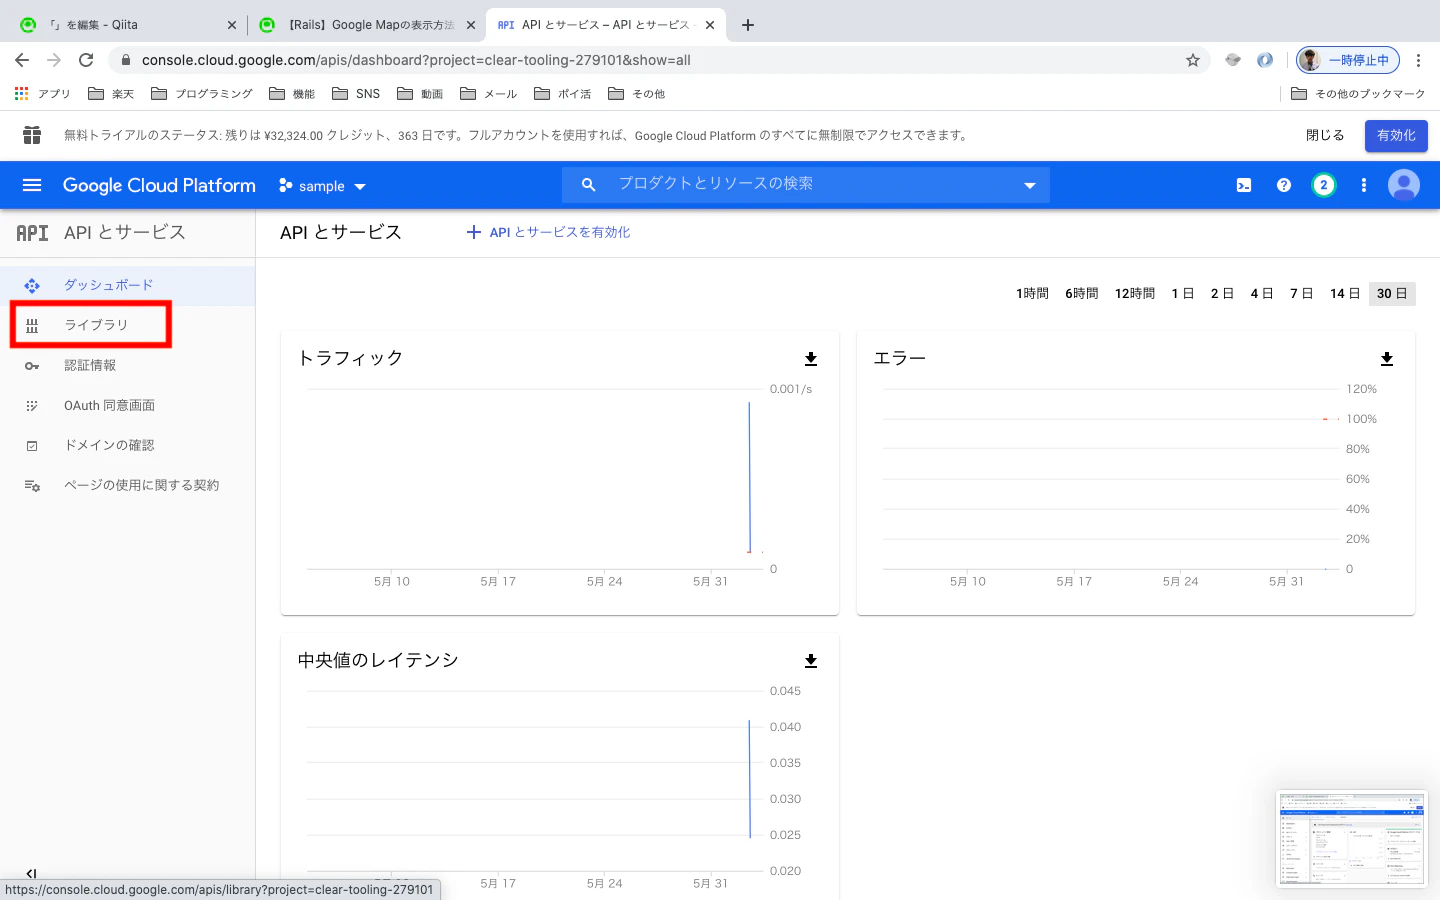Activate Cloud Shell terminal icon
1440x900 pixels.
pyautogui.click(x=1244, y=185)
